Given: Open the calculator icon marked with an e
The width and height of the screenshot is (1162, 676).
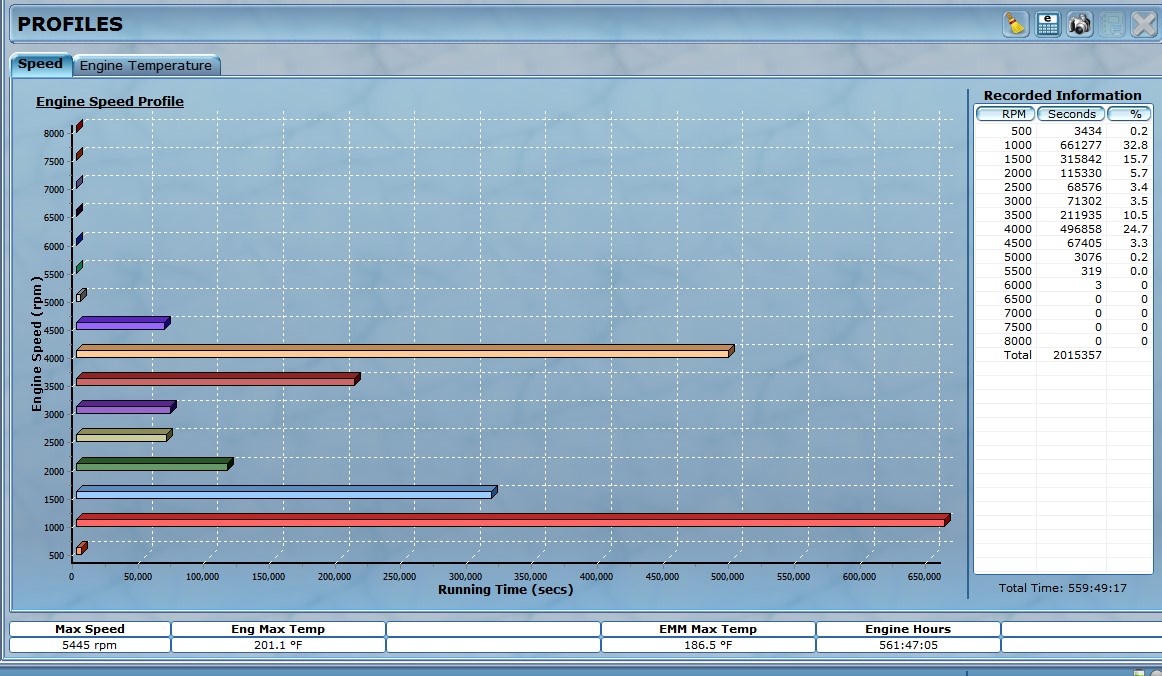Looking at the screenshot, I should point(1048,24).
